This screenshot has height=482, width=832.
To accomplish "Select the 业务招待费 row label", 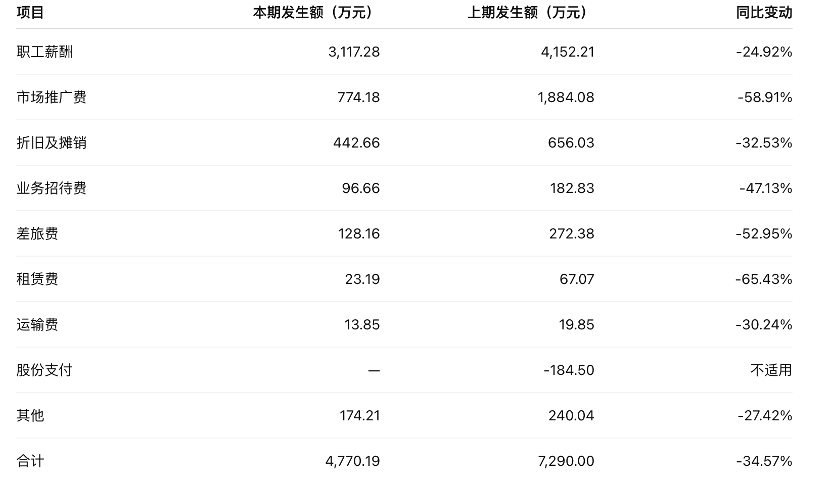I will point(51,188).
